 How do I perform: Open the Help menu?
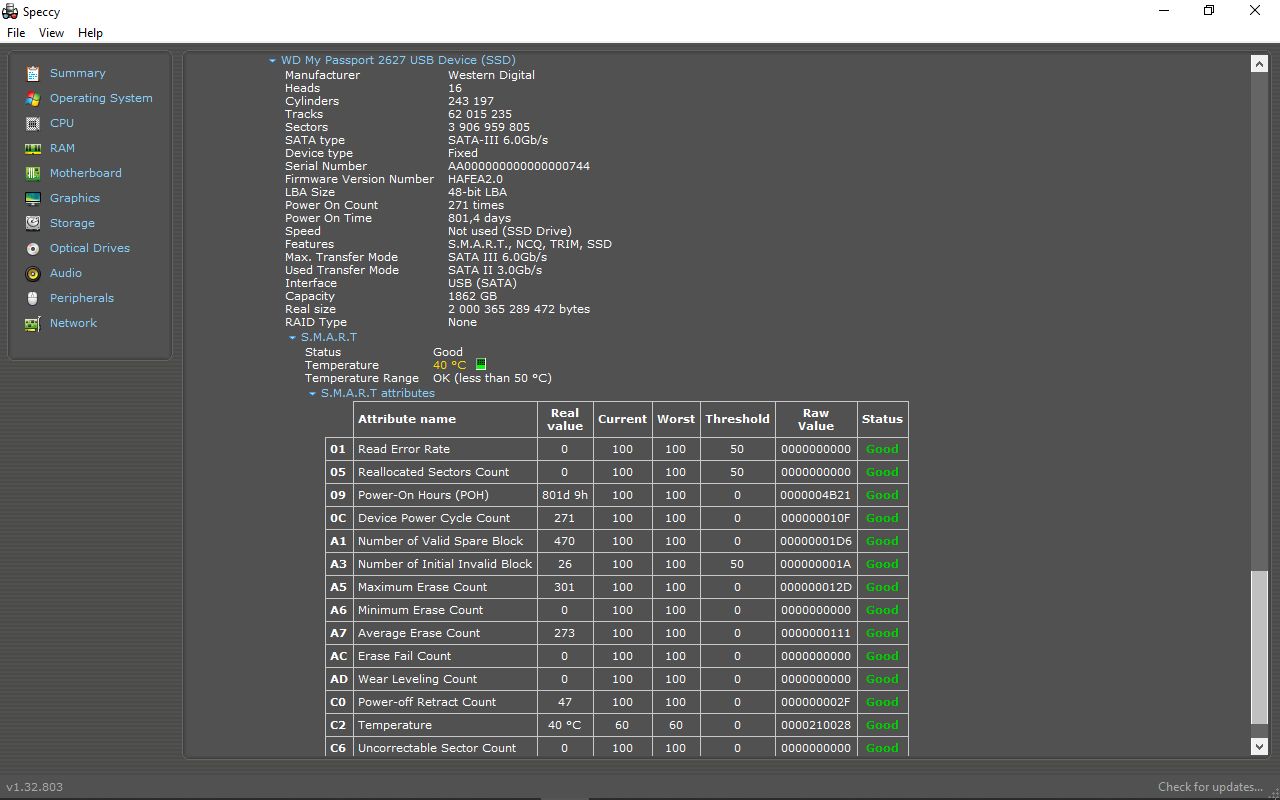[x=90, y=33]
